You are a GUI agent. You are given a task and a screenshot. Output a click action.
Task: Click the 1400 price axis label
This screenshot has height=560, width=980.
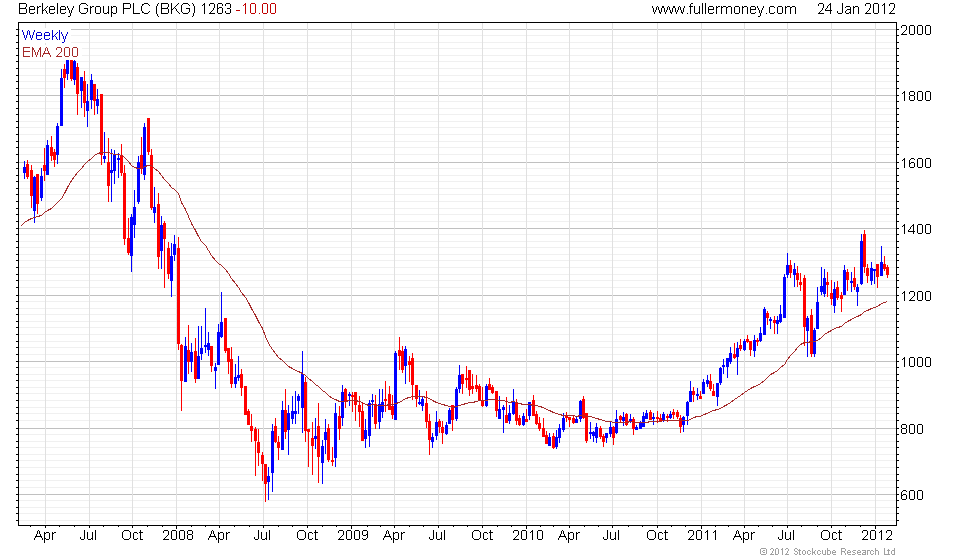coord(916,229)
